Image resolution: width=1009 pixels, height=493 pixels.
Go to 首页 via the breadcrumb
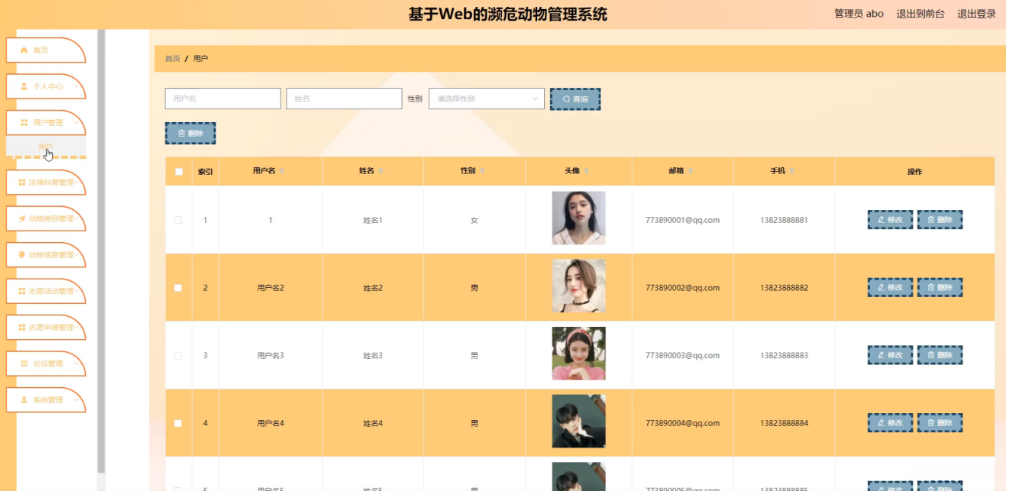click(x=172, y=59)
